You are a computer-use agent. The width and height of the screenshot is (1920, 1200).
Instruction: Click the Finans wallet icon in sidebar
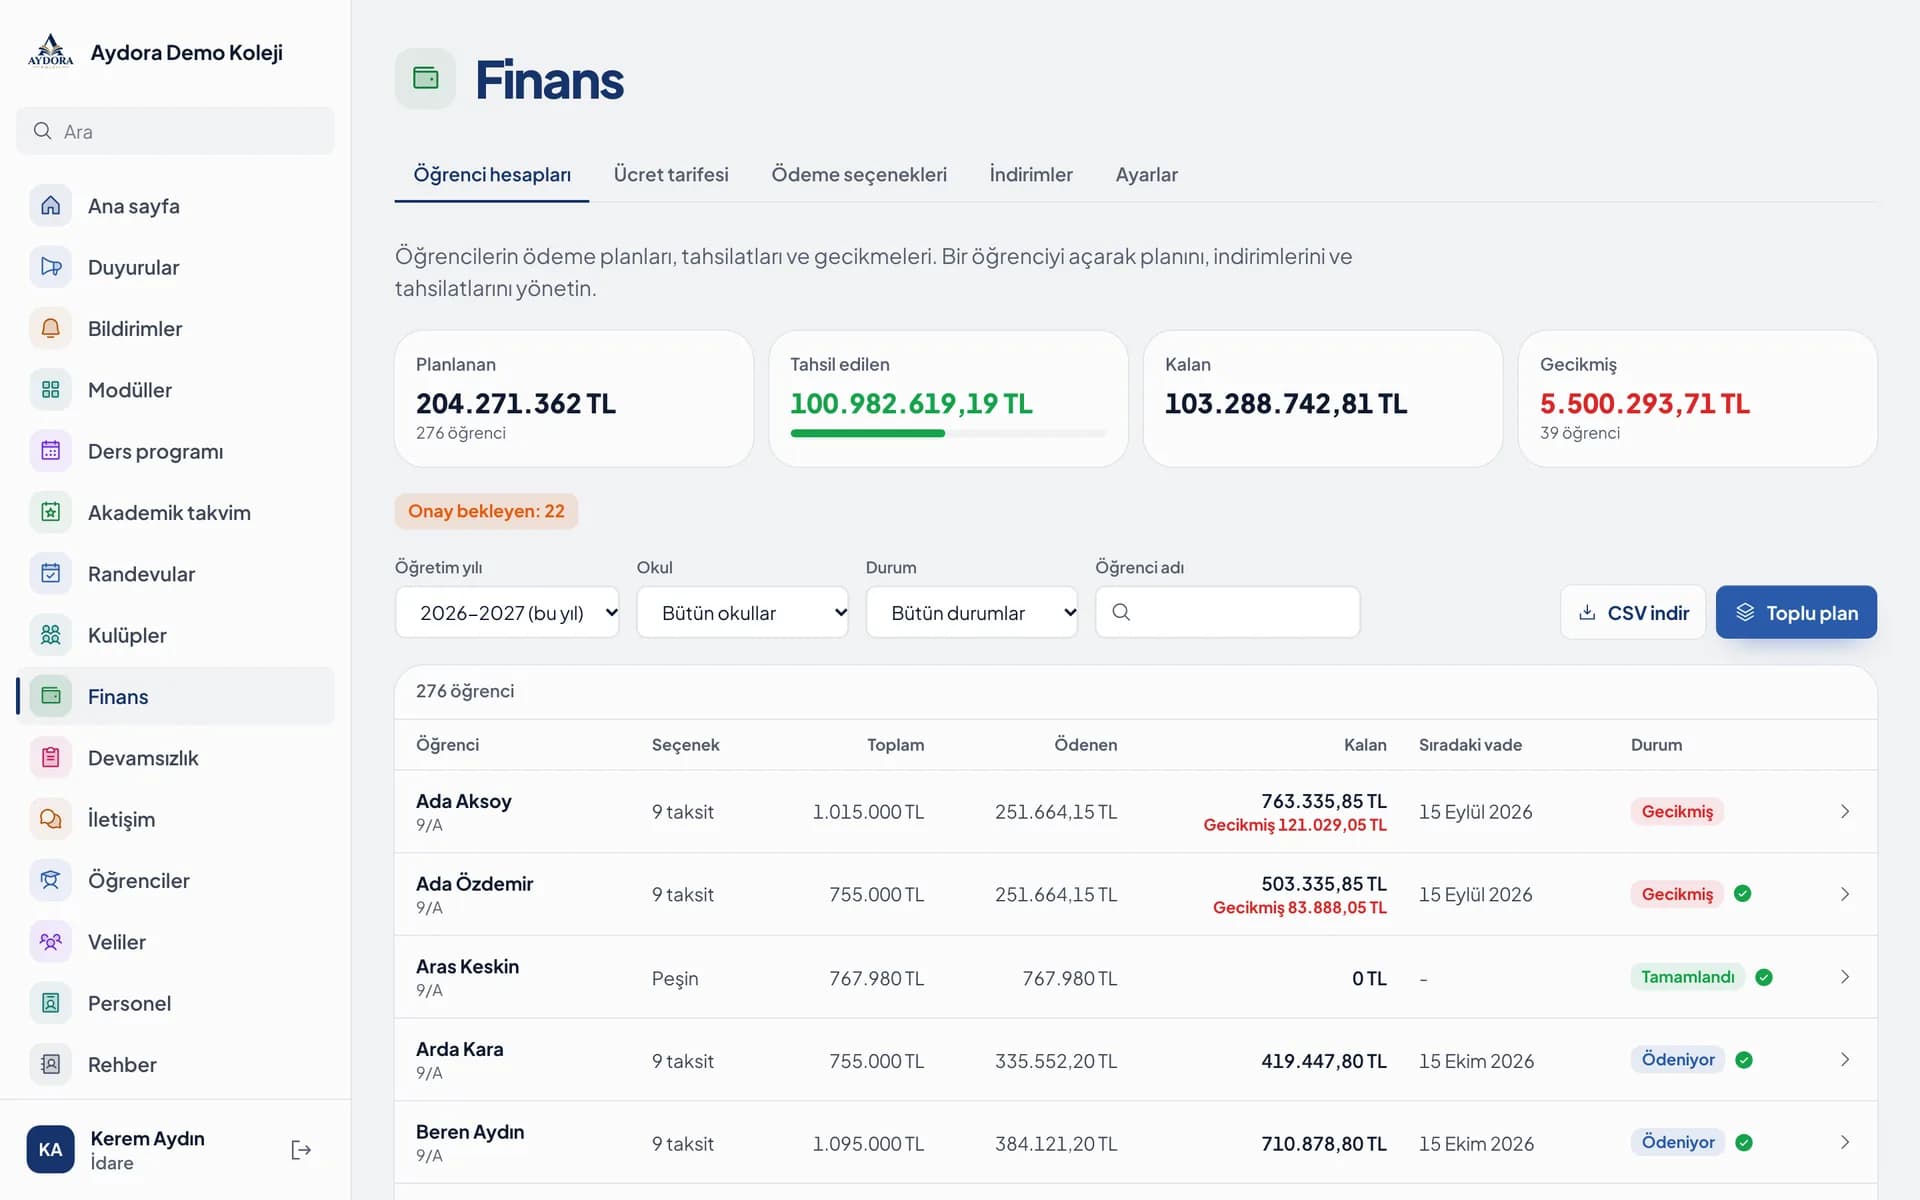[50, 696]
